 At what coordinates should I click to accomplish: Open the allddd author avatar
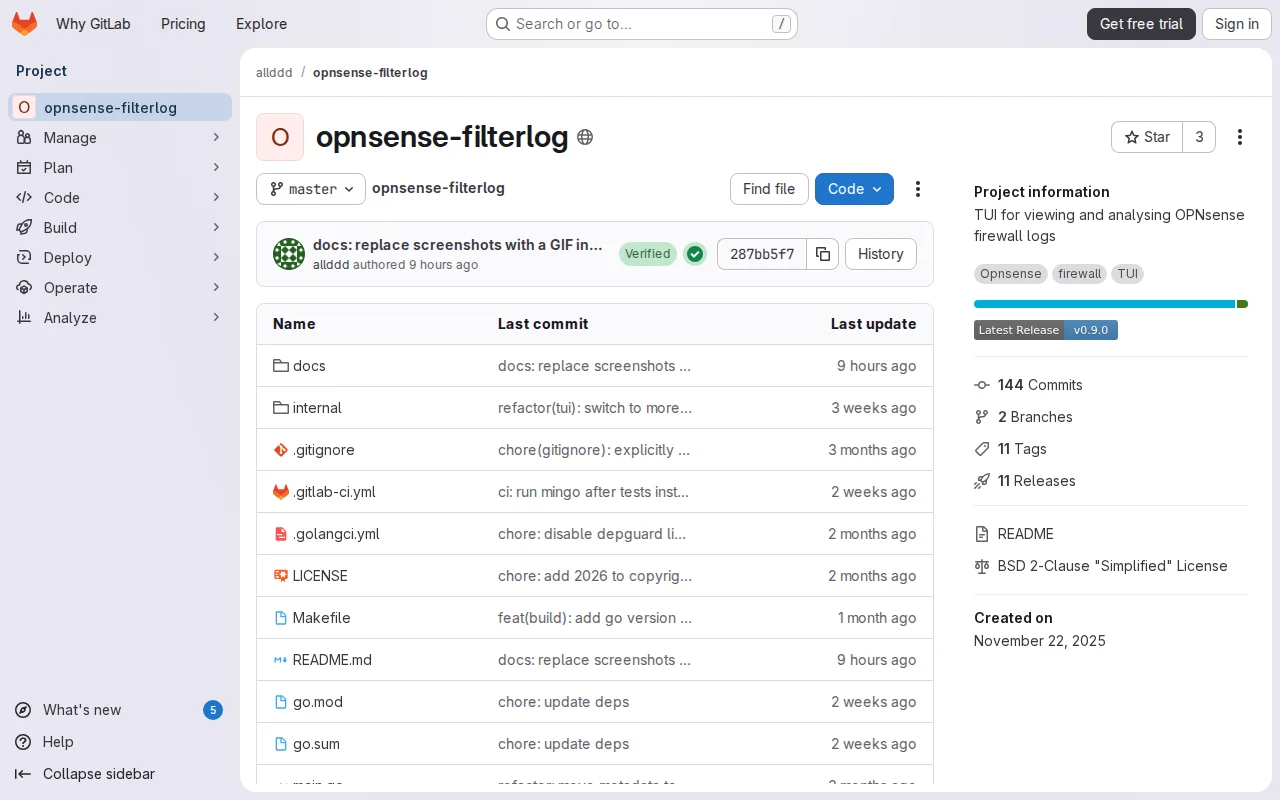click(289, 254)
